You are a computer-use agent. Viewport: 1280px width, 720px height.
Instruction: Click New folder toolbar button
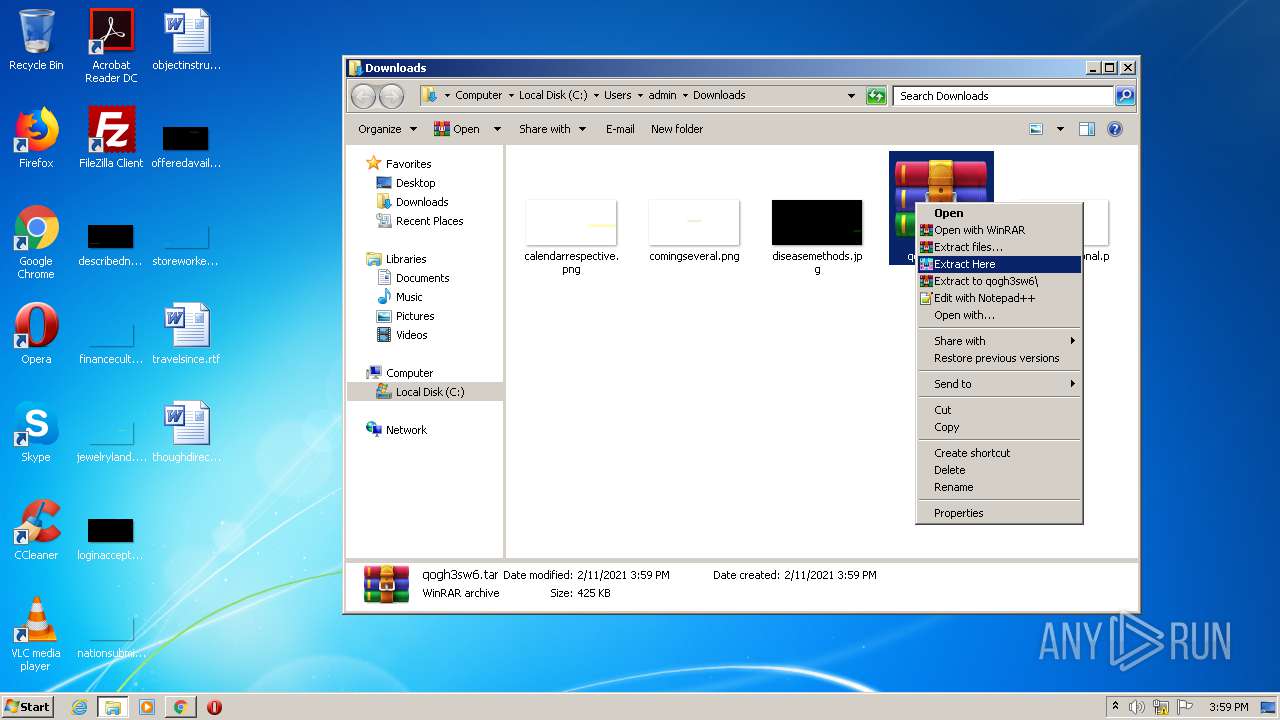[x=677, y=129]
